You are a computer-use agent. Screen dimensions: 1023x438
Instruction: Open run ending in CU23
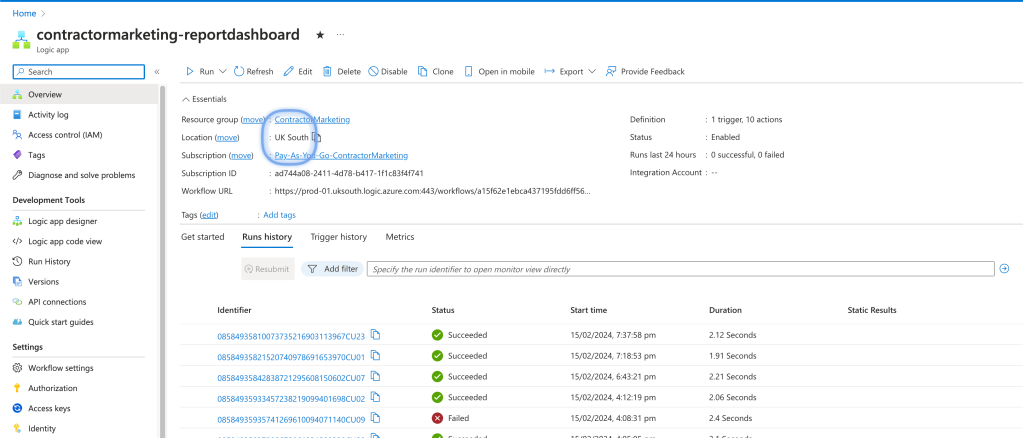tap(291, 336)
